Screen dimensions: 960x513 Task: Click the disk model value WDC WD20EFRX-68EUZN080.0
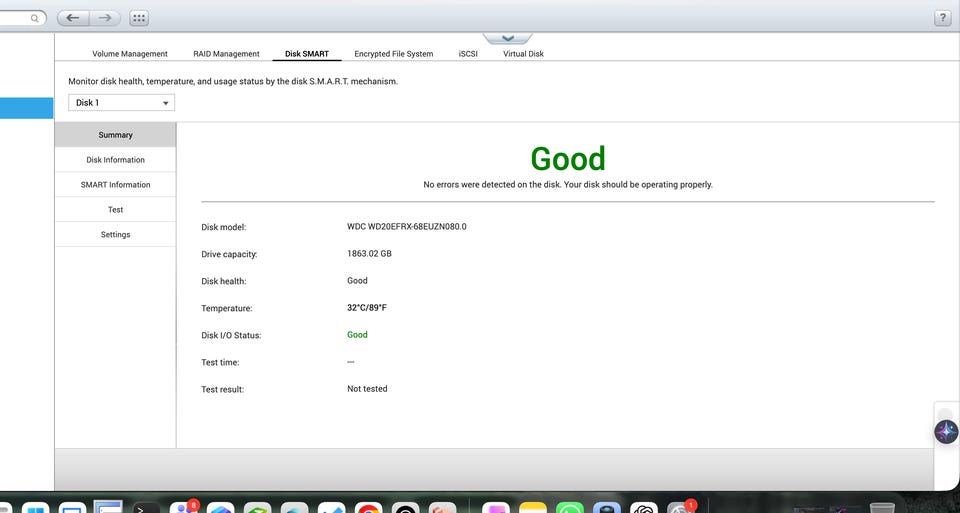[407, 227]
